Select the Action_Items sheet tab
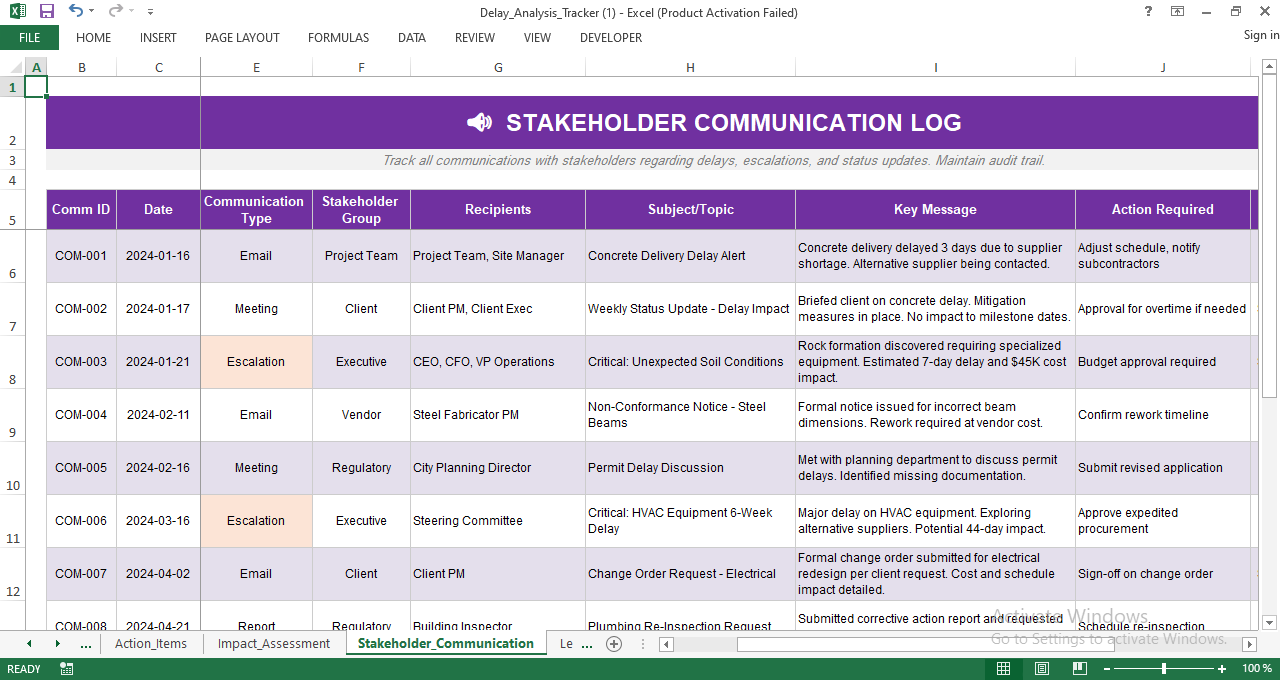The height and width of the screenshot is (680, 1280). coord(151,644)
